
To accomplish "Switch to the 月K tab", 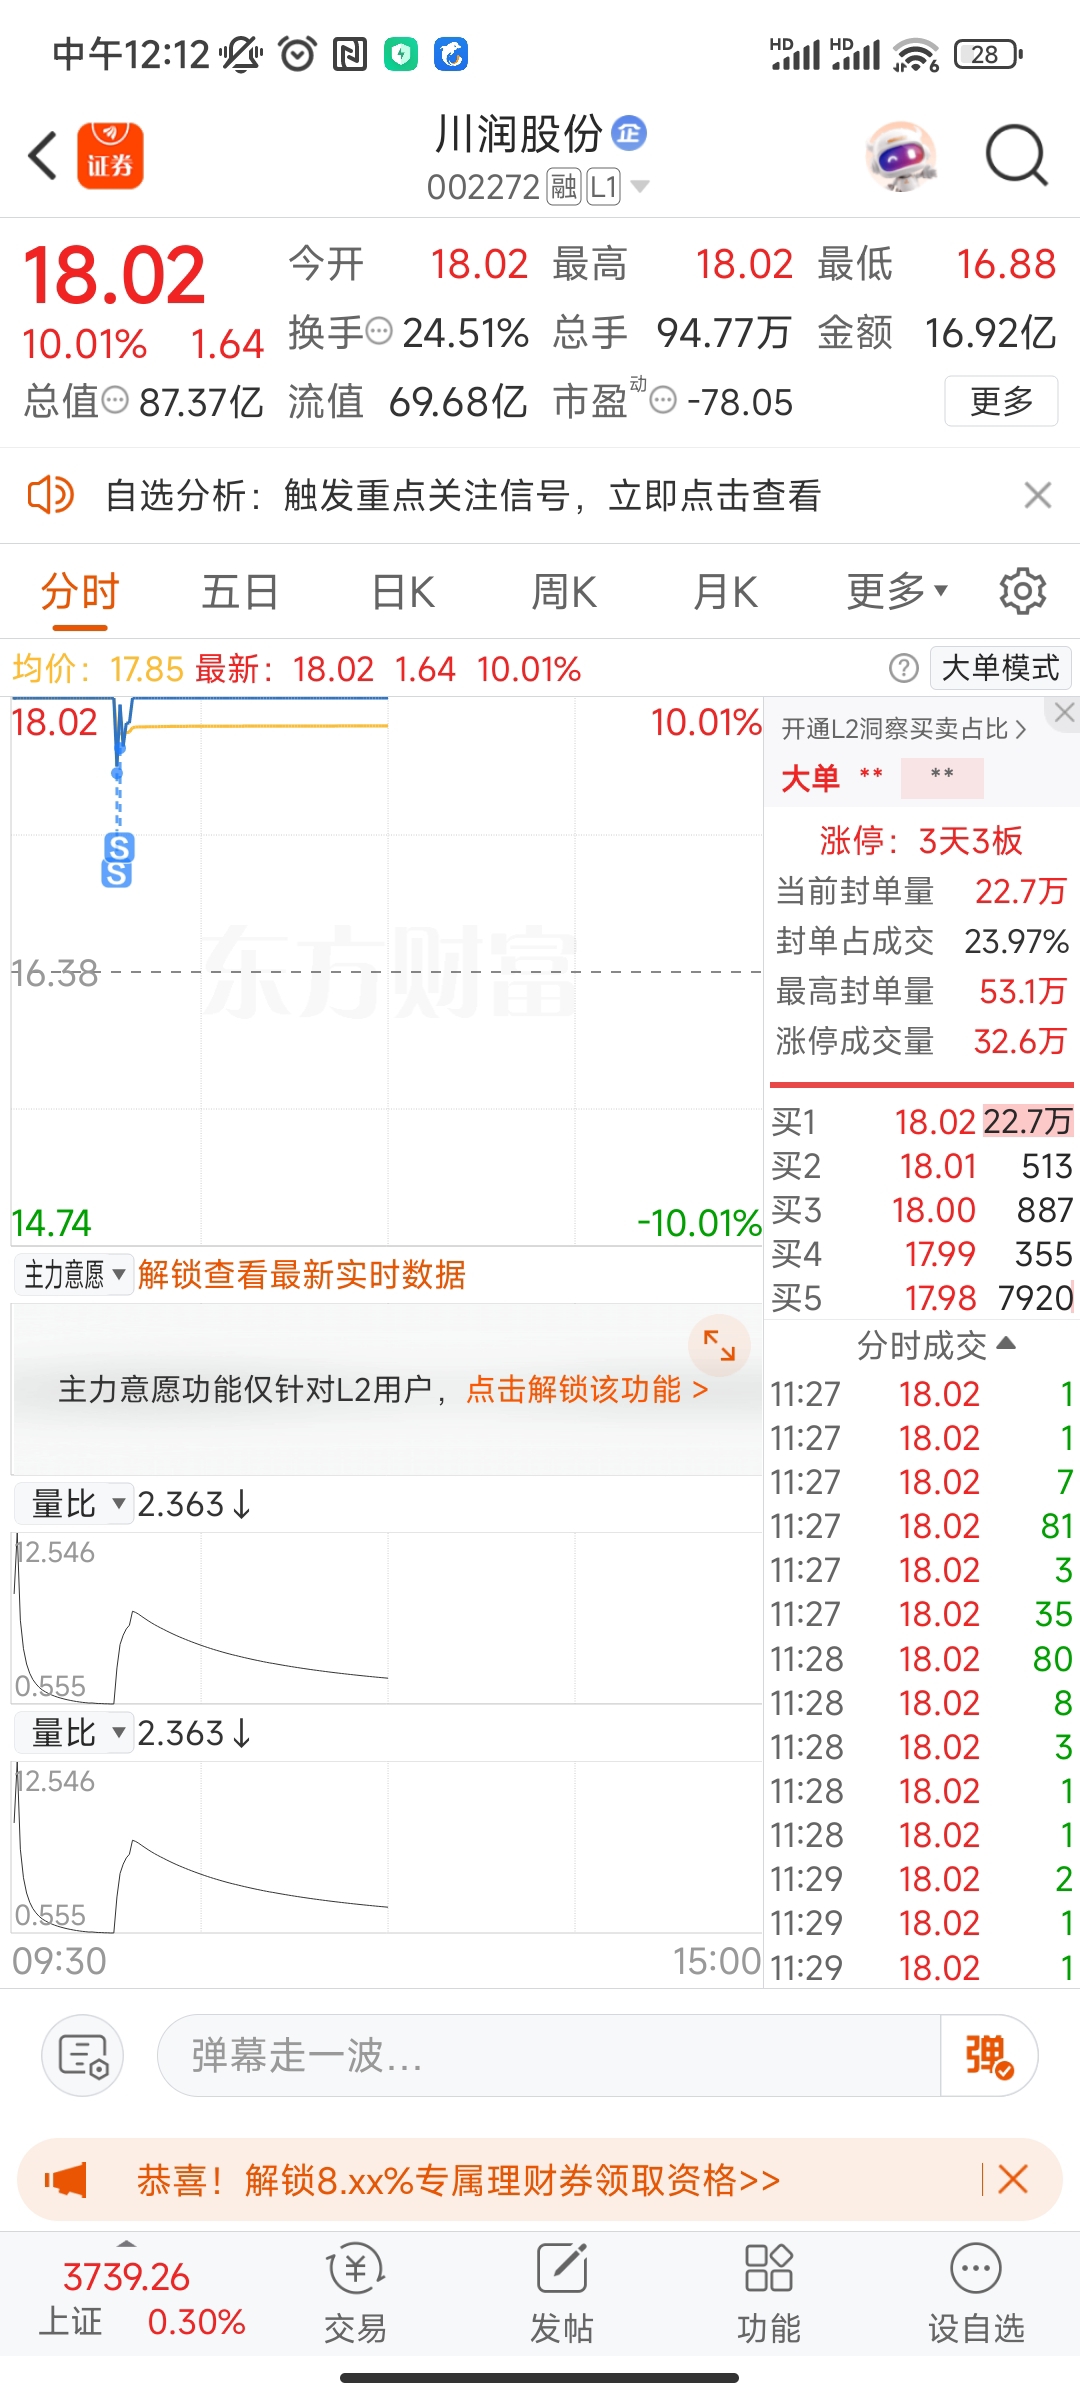I will pyautogui.click(x=725, y=592).
